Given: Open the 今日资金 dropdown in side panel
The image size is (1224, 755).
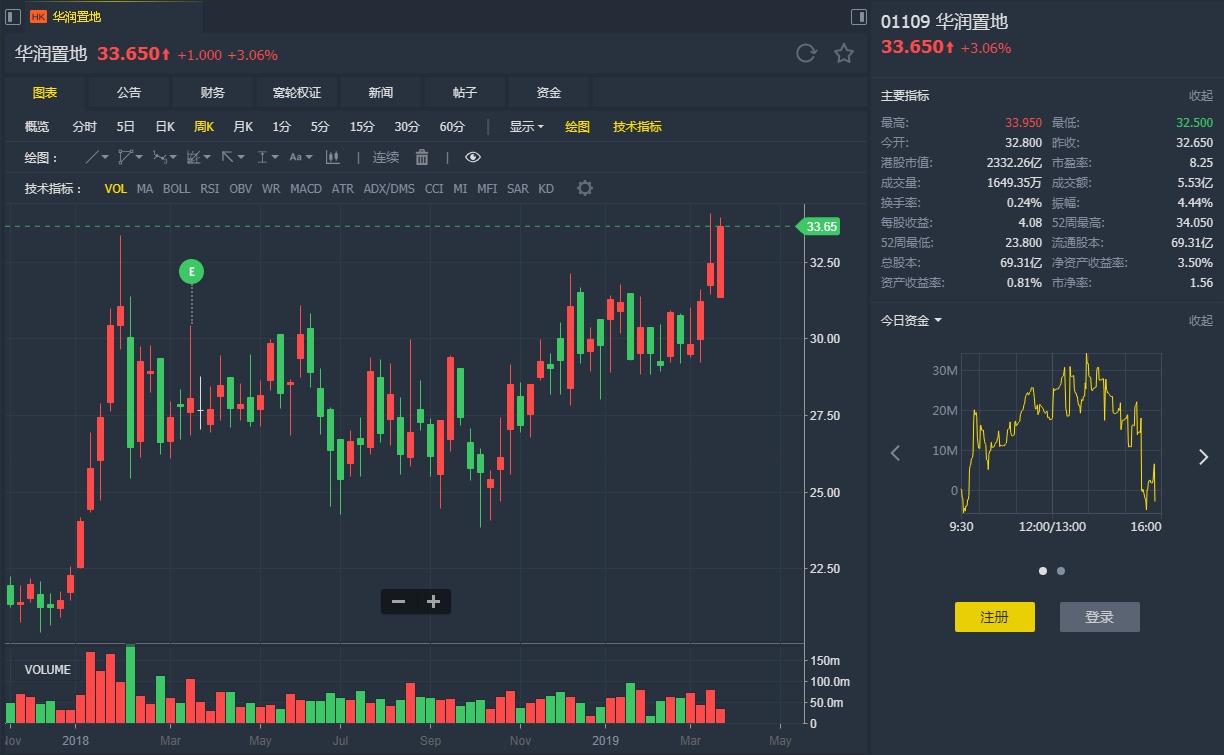Looking at the screenshot, I should coord(911,320).
